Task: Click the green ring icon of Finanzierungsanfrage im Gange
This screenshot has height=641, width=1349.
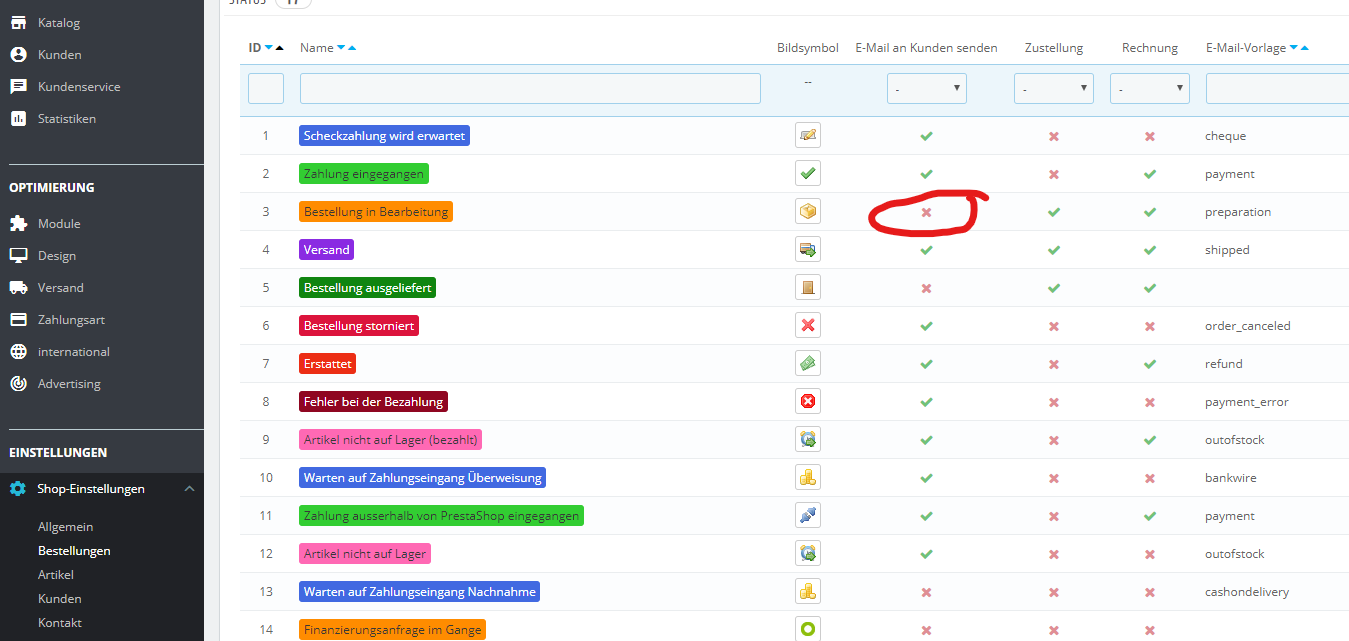Action: pos(808,629)
